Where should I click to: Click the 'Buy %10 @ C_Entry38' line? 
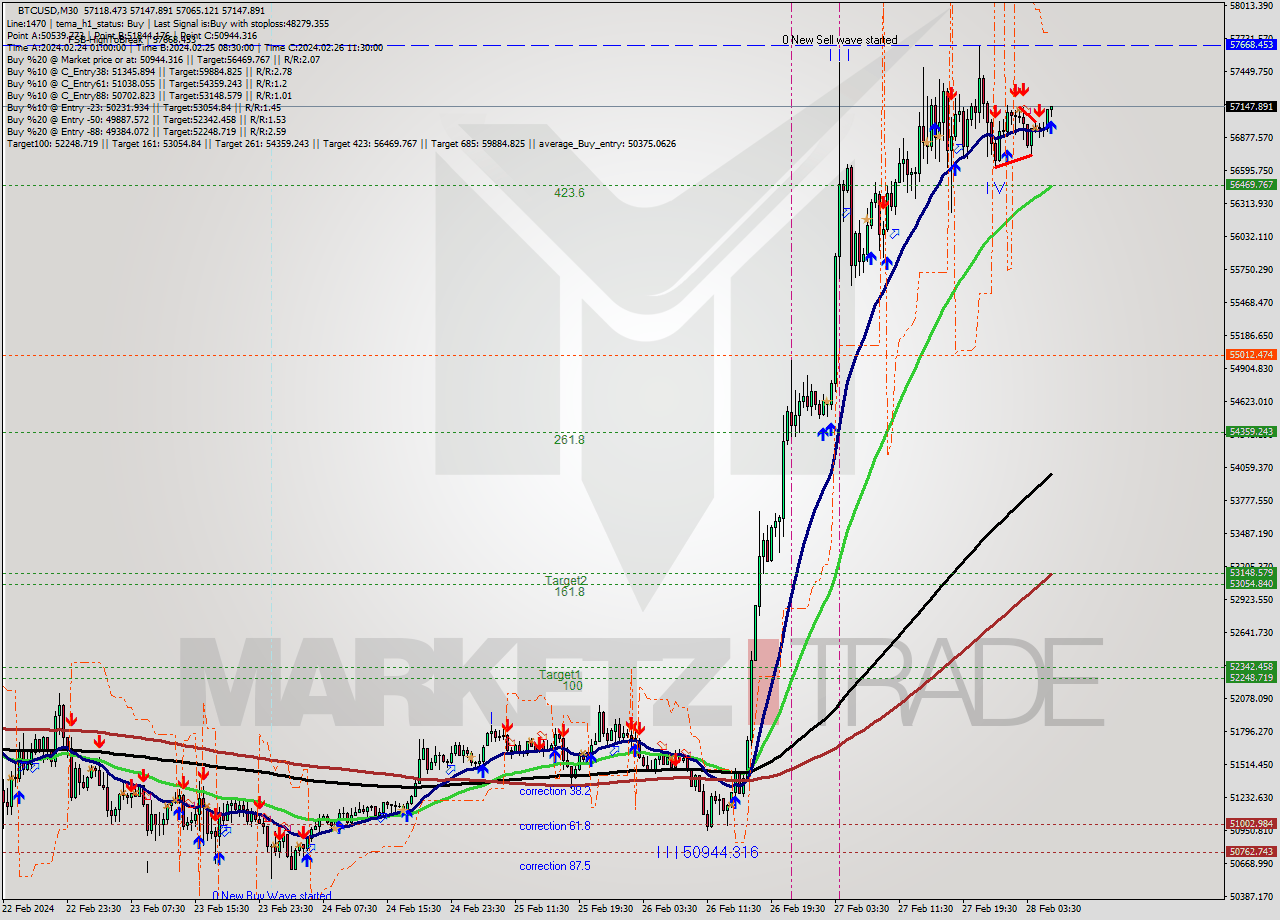(x=149, y=72)
